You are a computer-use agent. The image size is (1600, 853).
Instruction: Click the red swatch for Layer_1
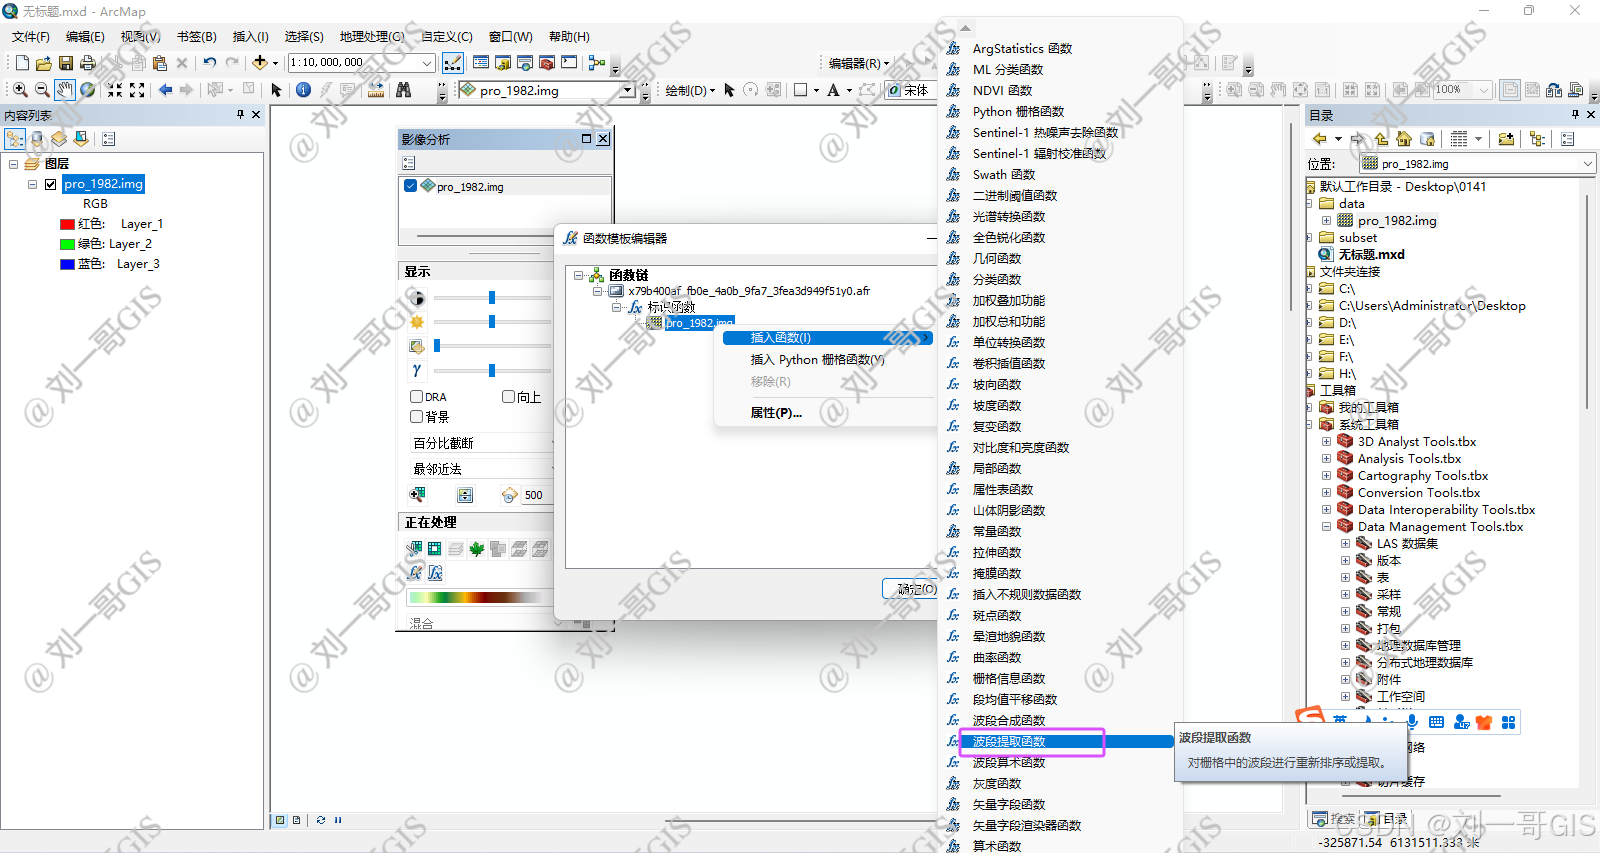(x=67, y=225)
